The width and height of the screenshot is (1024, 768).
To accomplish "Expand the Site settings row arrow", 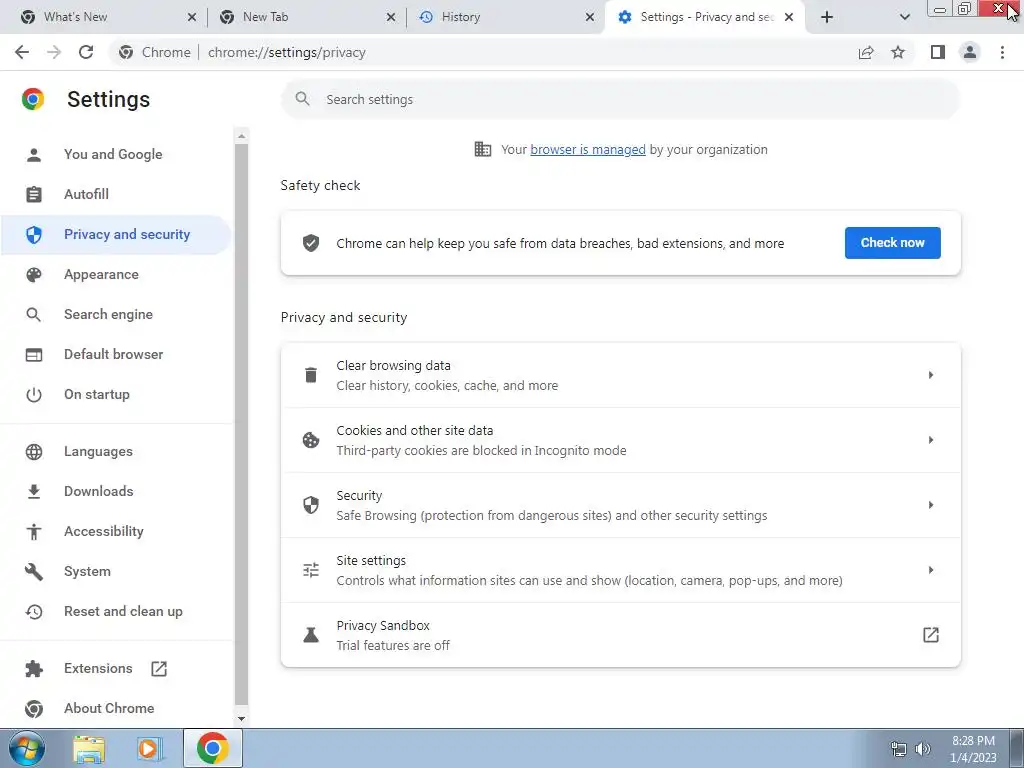I will [931, 570].
